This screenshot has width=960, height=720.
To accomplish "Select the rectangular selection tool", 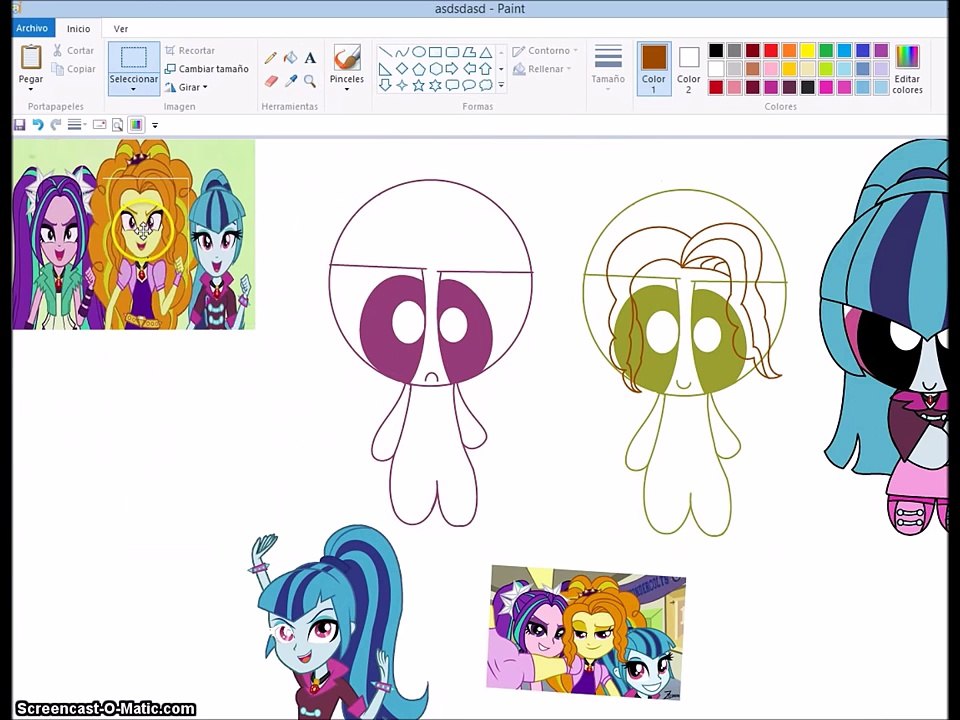I will pyautogui.click(x=133, y=58).
